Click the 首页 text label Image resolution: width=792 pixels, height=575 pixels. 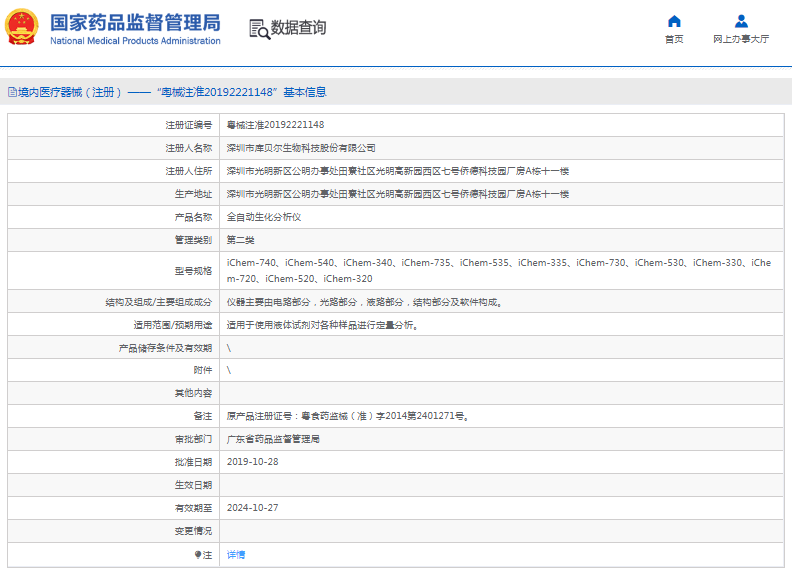(674, 39)
